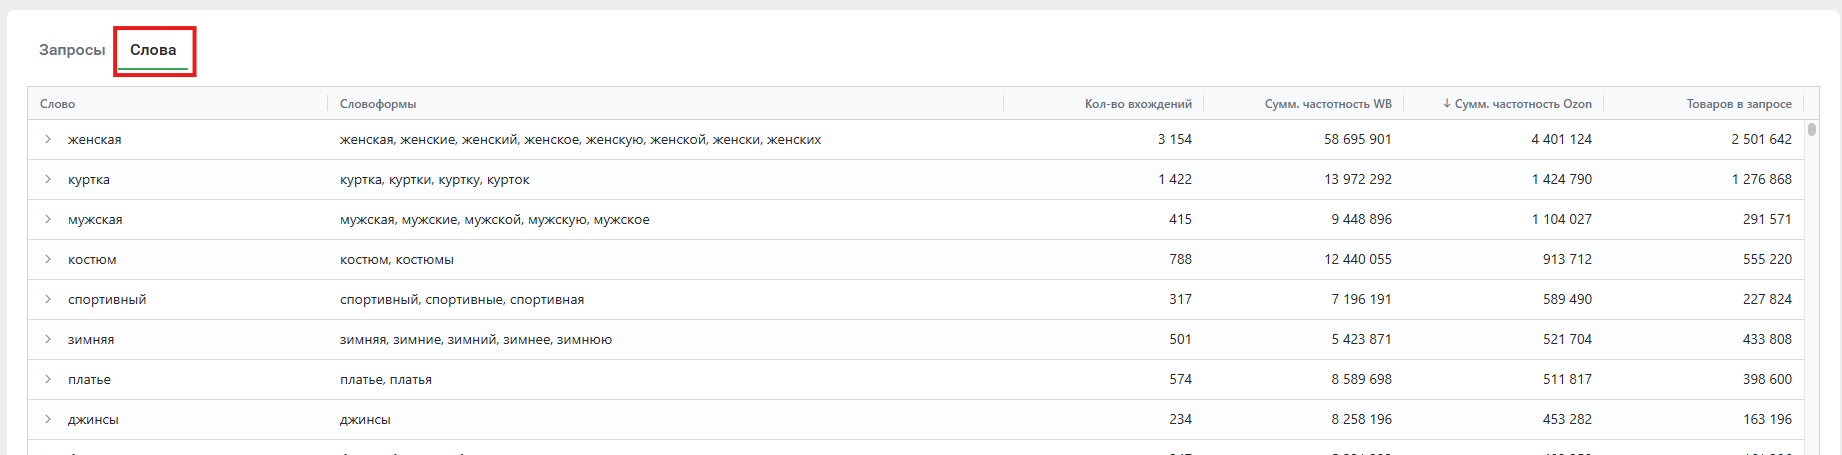Switch to the Запросы tab
This screenshot has width=1842, height=455.
point(72,50)
